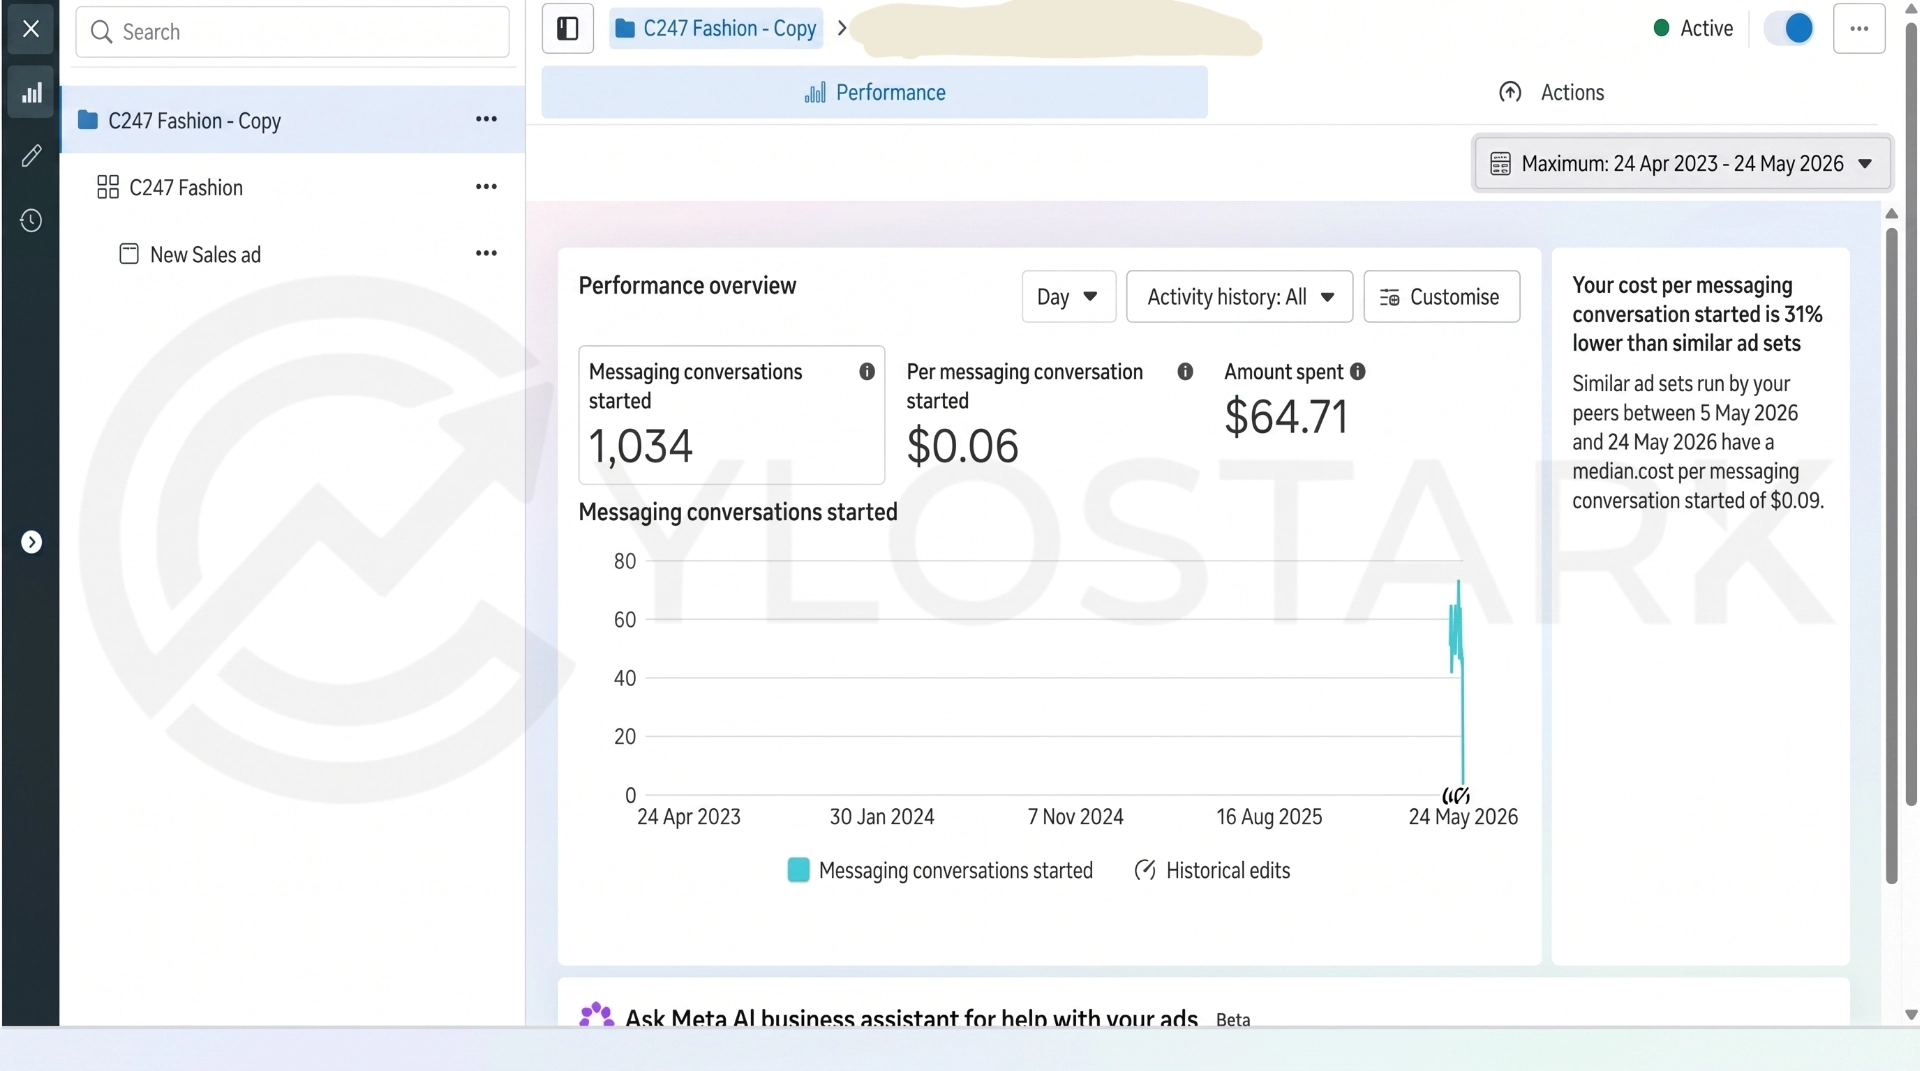This screenshot has width=1920, height=1071.
Task: Click the Search input field
Action: (x=292, y=32)
